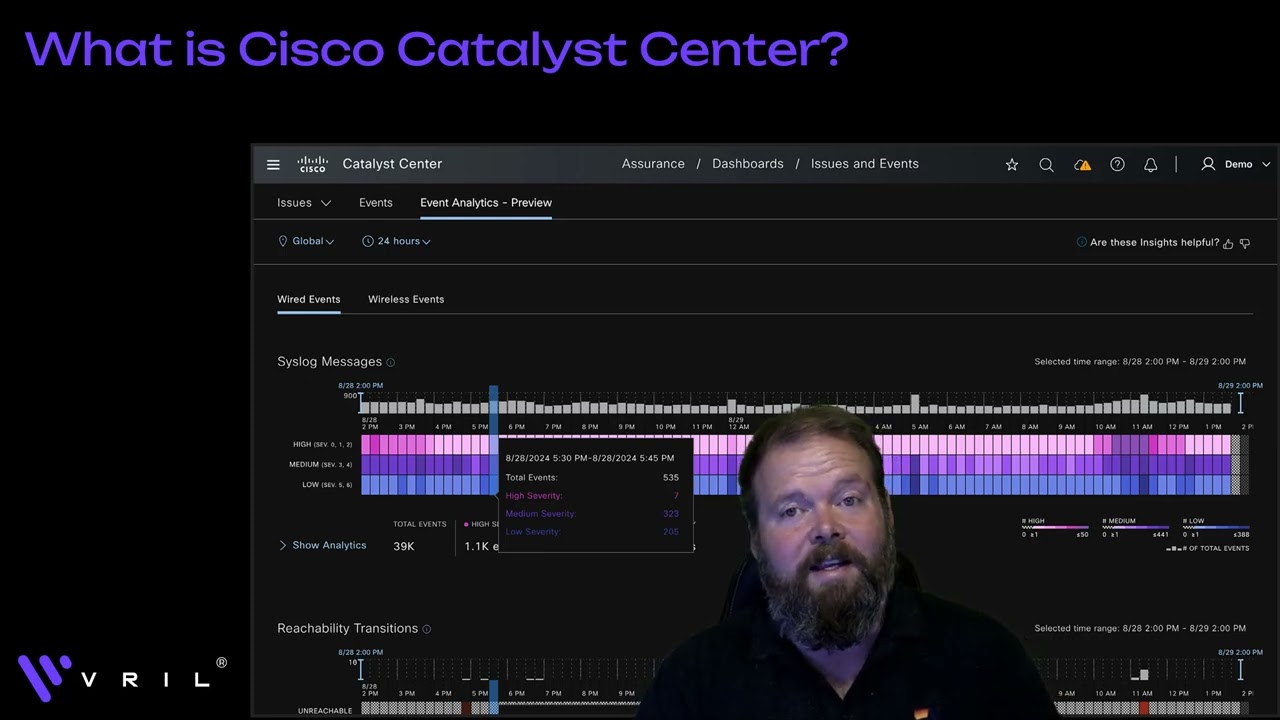
Task: Expand the Issues dropdown
Action: pos(304,203)
